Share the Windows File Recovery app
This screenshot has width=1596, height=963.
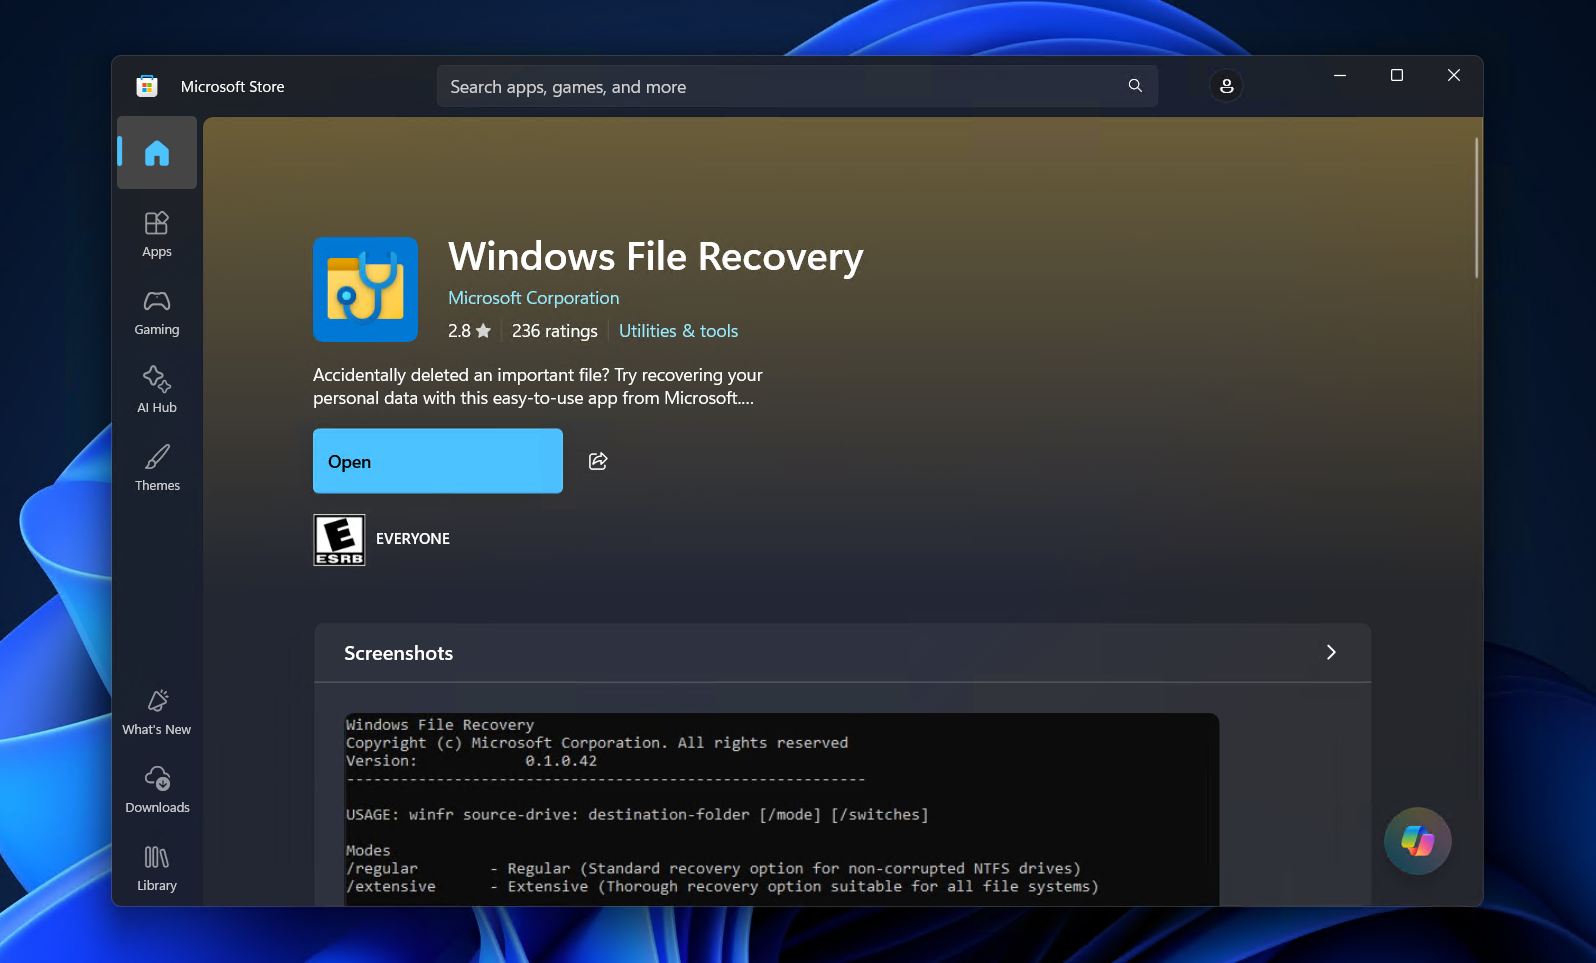point(598,461)
